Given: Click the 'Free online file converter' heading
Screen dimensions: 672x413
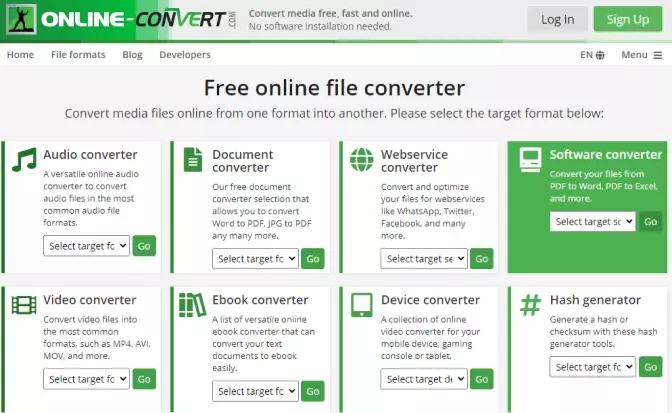Looking at the screenshot, I should click(334, 88).
